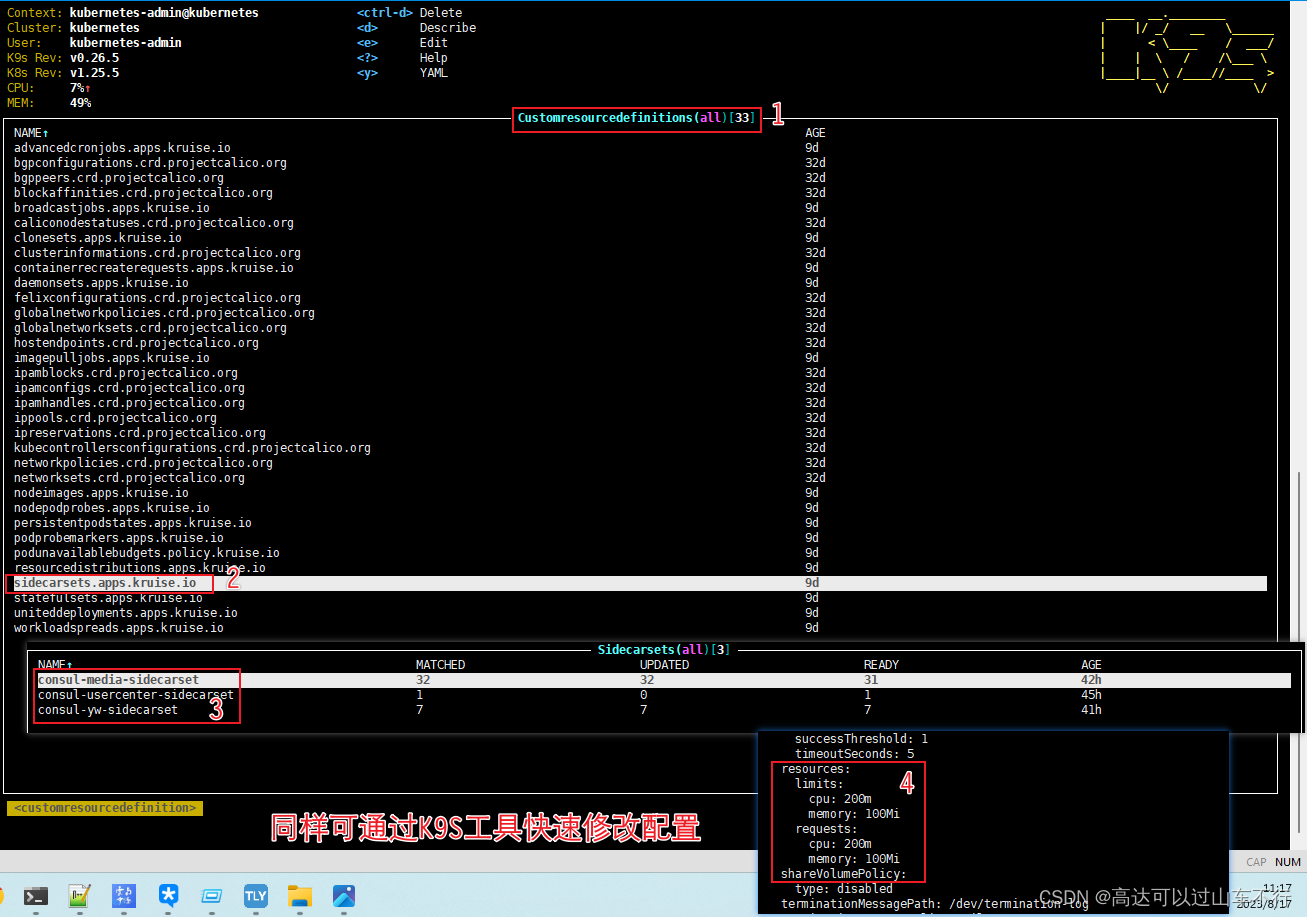Viewport: 1307px width, 917px height.
Task: Select ipamhandles.crd.projectcalico.org row
Action: pos(640,403)
